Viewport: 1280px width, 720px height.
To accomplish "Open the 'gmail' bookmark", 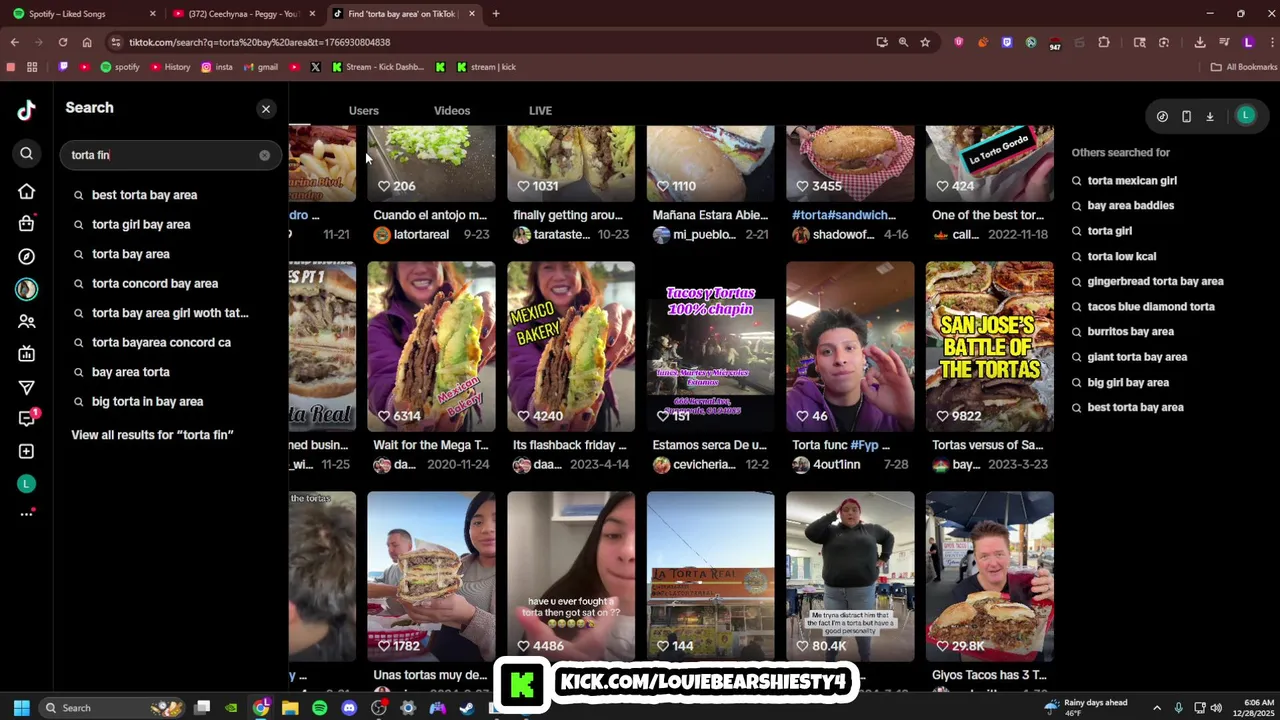I will [261, 67].
